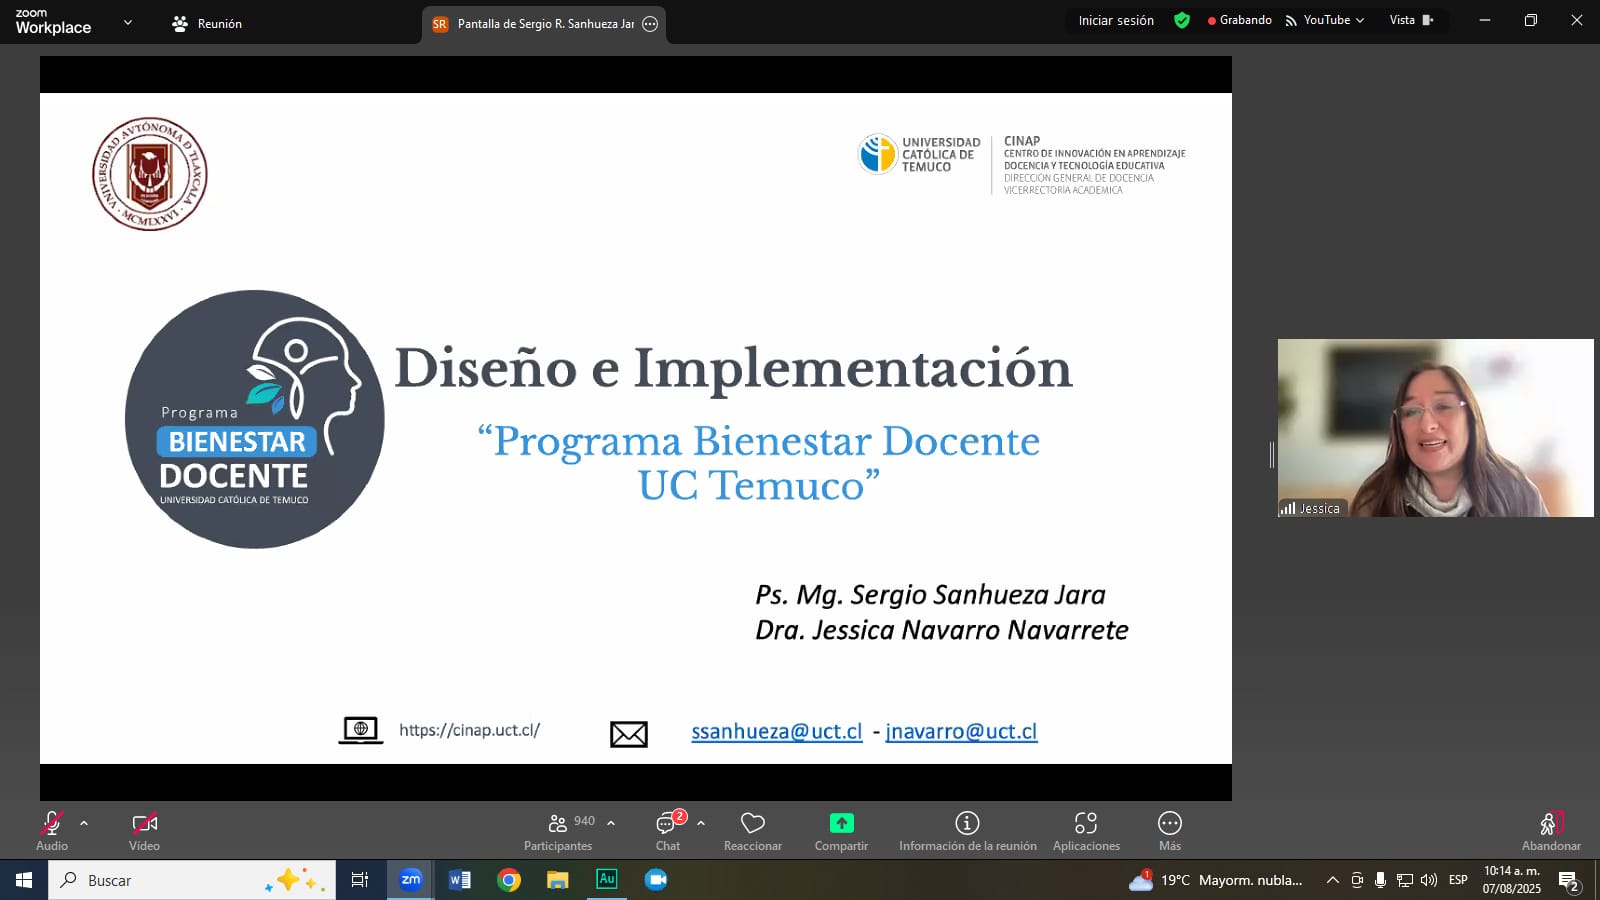The image size is (1600, 900).
Task: Click Iniciar sesión
Action: click(x=1116, y=20)
